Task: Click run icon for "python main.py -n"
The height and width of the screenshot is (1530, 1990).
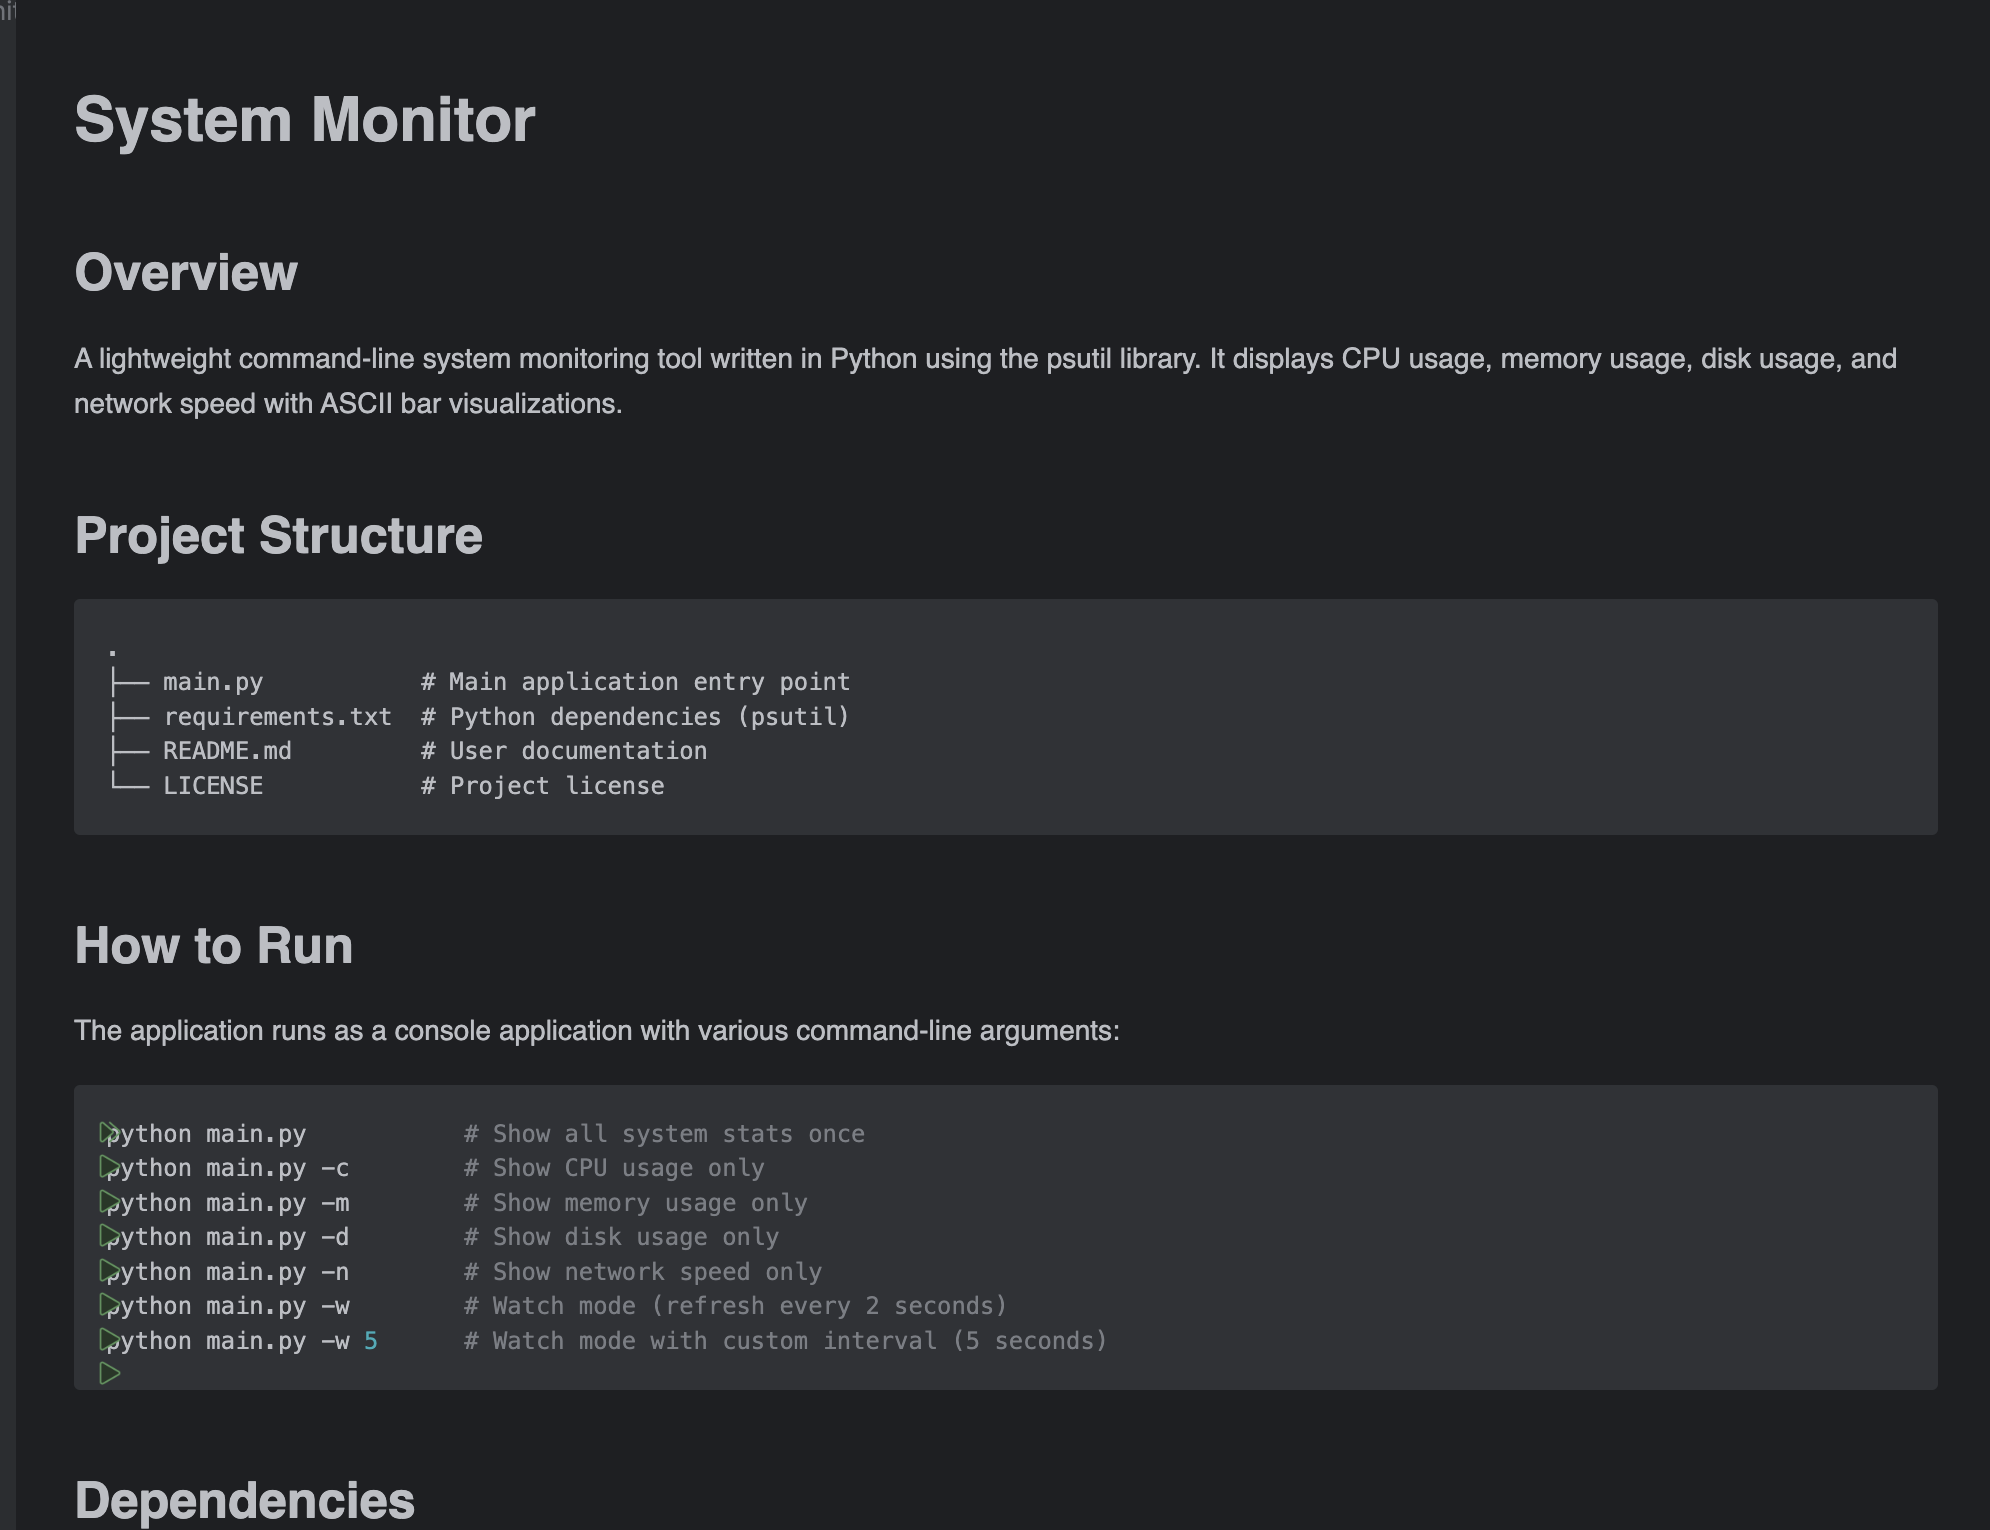Action: (109, 1271)
